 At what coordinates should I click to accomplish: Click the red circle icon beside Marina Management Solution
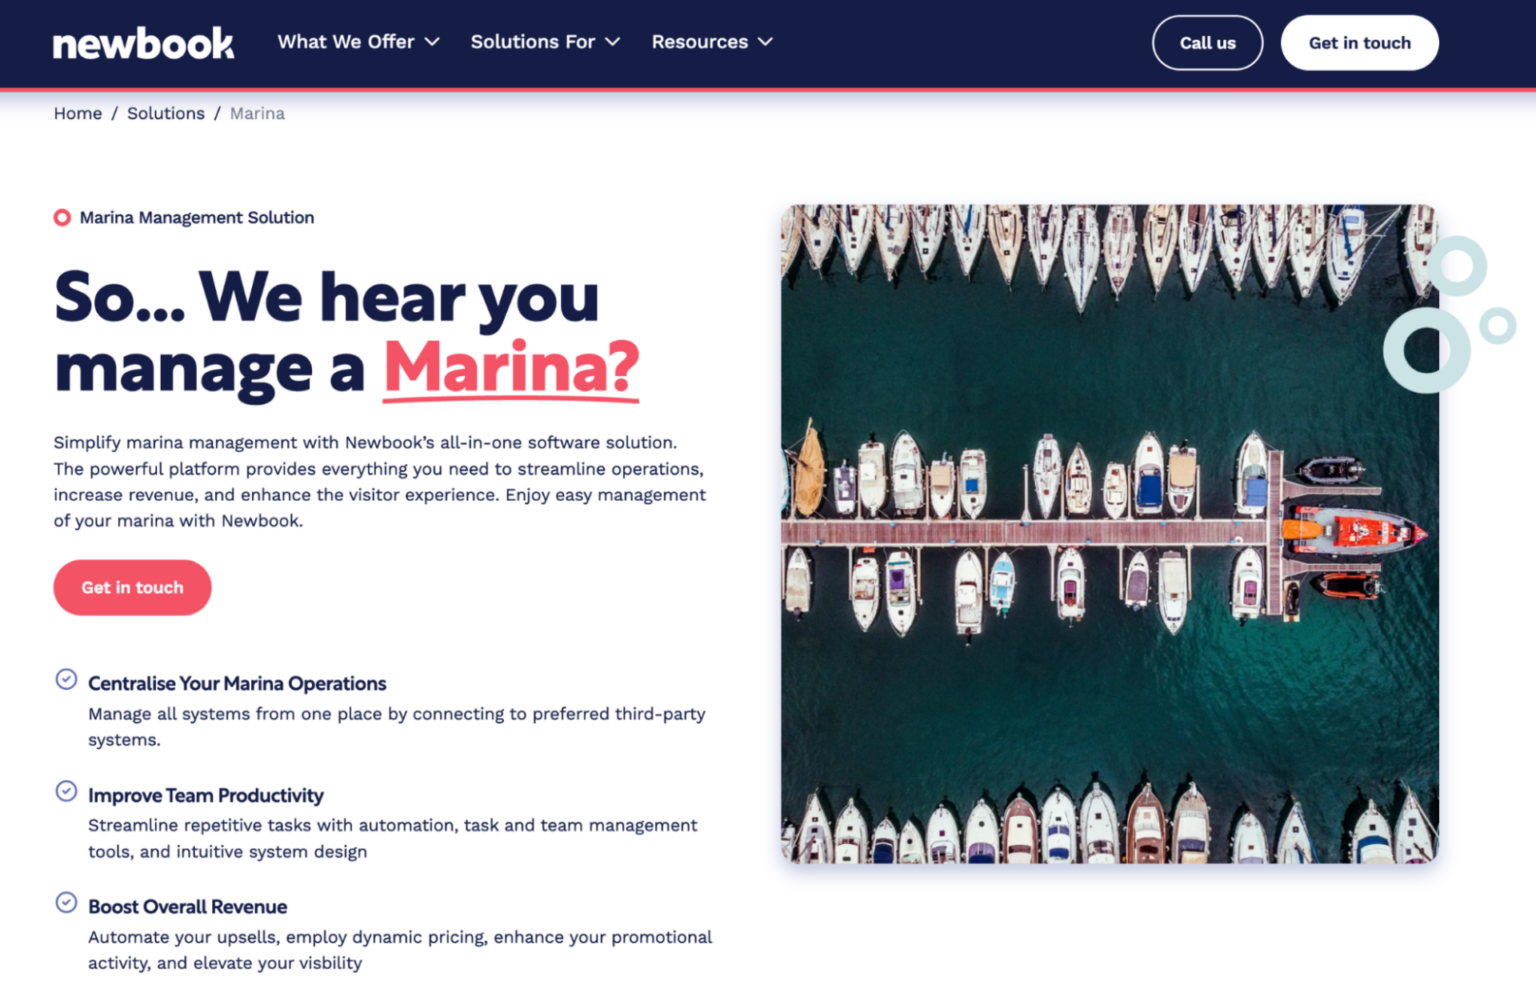tap(62, 217)
